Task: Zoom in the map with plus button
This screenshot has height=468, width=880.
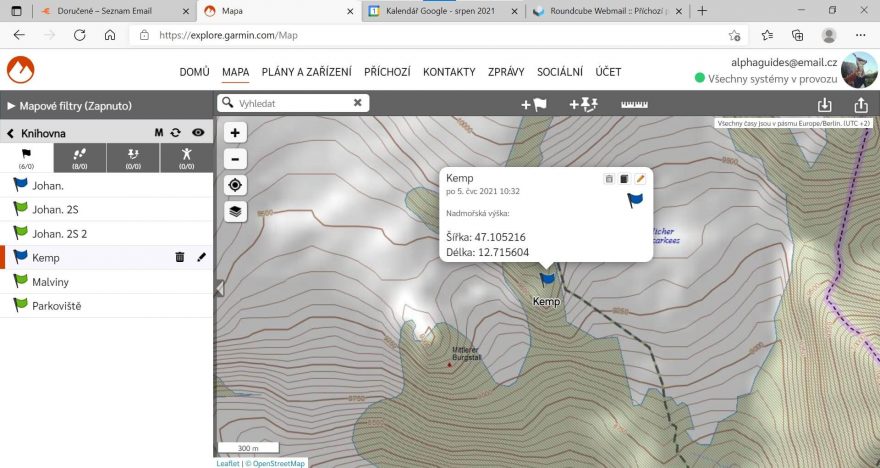Action: point(234,133)
